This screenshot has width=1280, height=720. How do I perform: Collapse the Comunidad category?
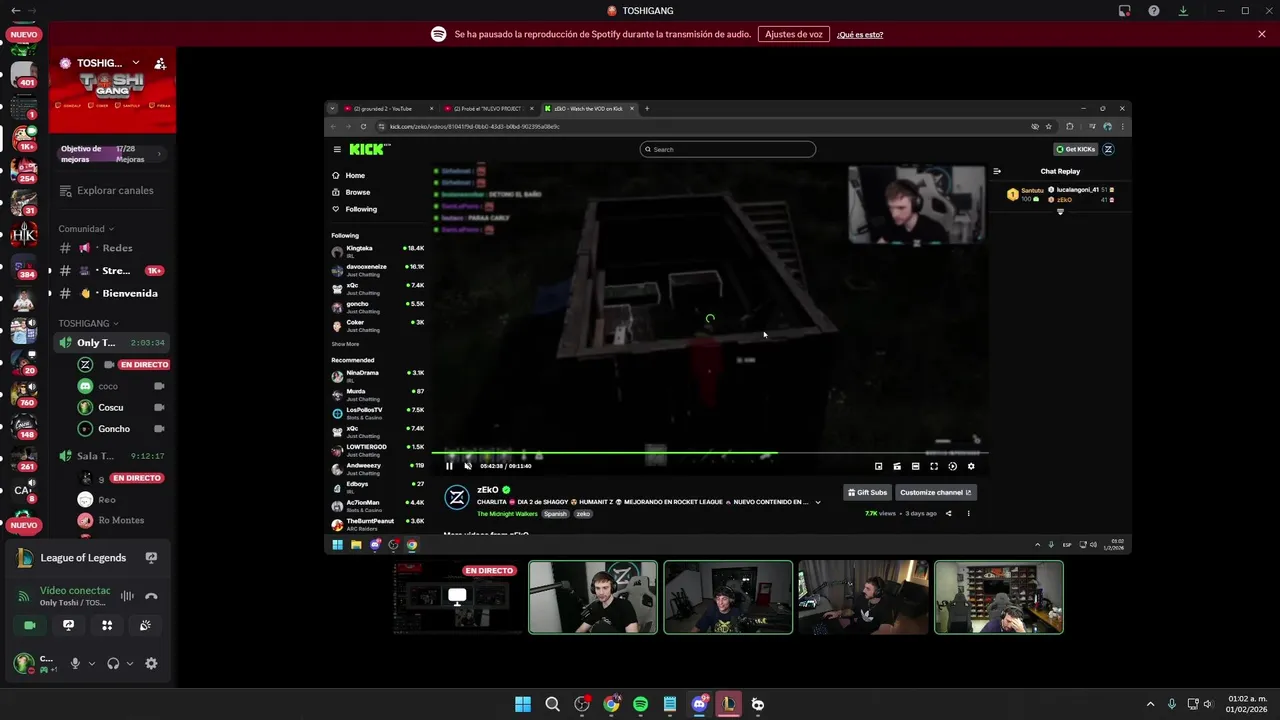coord(86,229)
